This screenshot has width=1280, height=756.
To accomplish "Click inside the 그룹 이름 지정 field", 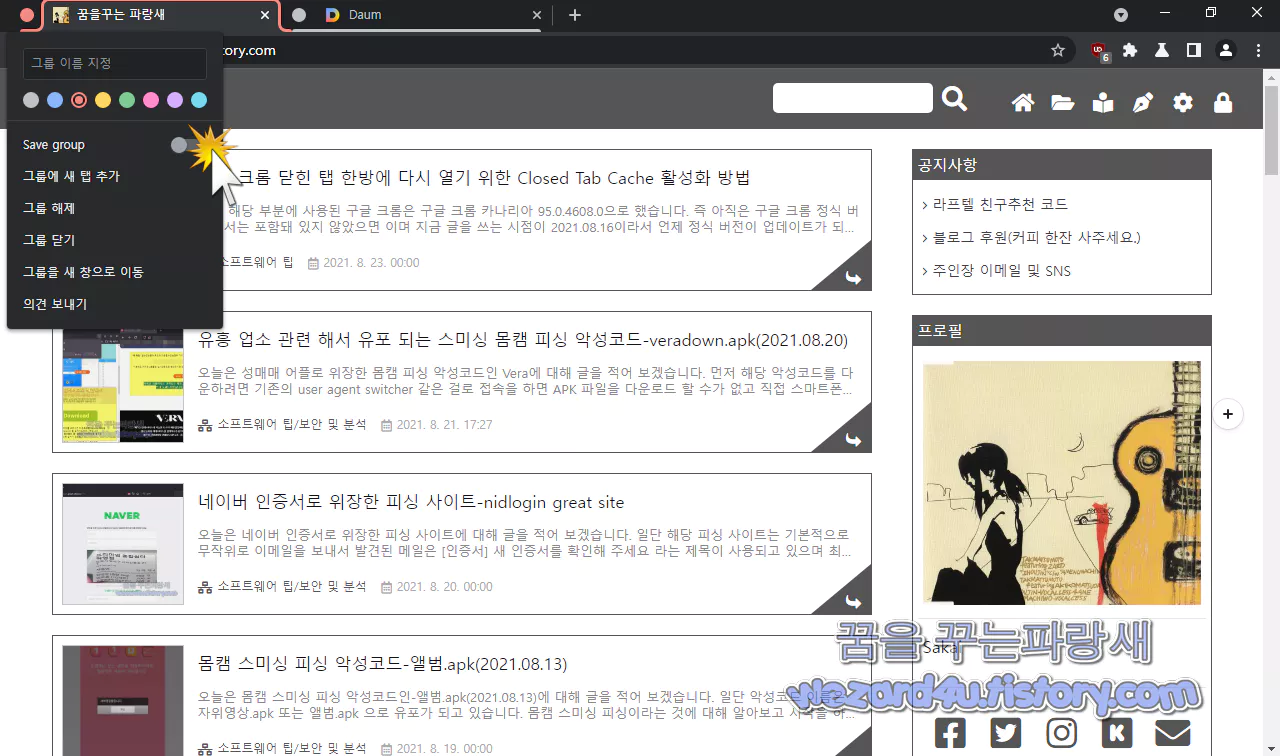I will point(113,62).
